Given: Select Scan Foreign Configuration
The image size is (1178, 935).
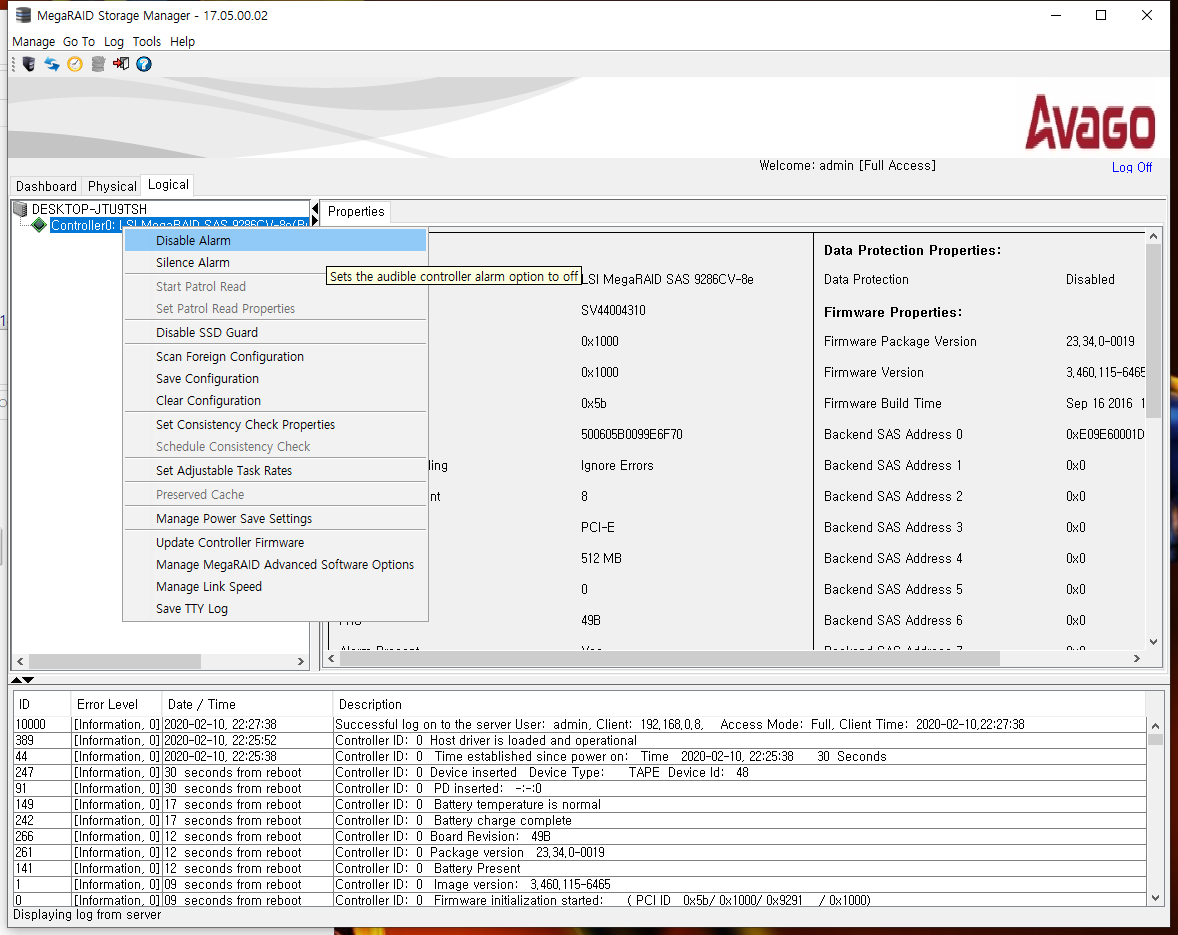Looking at the screenshot, I should tap(276, 356).
